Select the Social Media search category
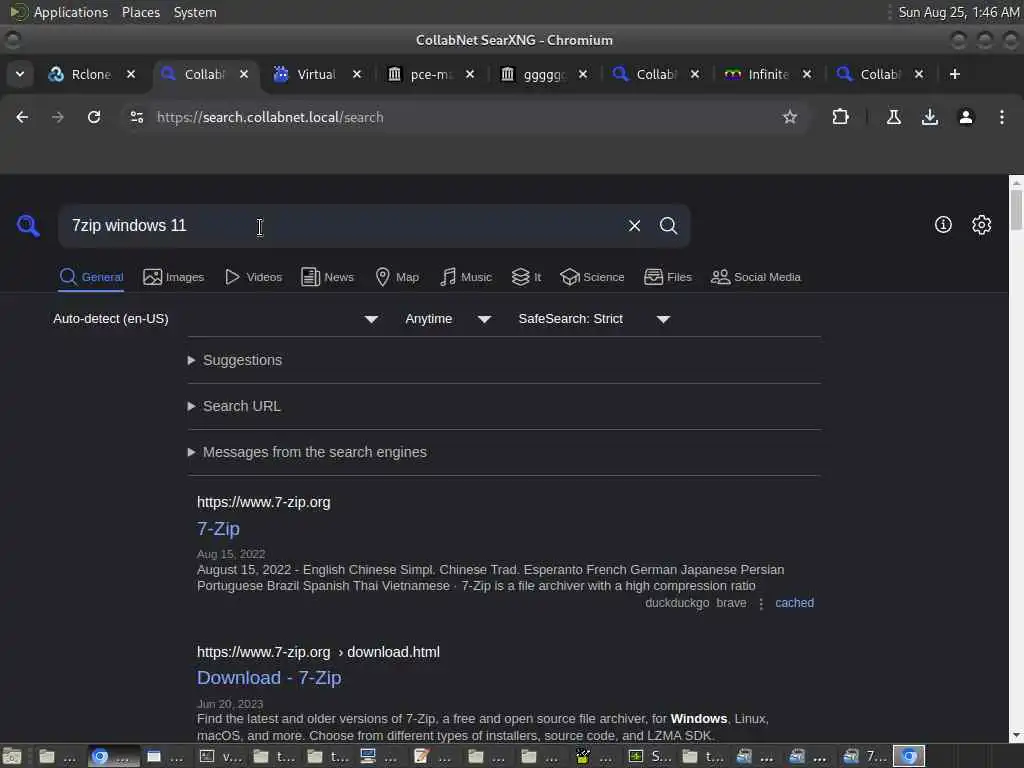Screen dimensions: 1024x768 click(x=756, y=277)
